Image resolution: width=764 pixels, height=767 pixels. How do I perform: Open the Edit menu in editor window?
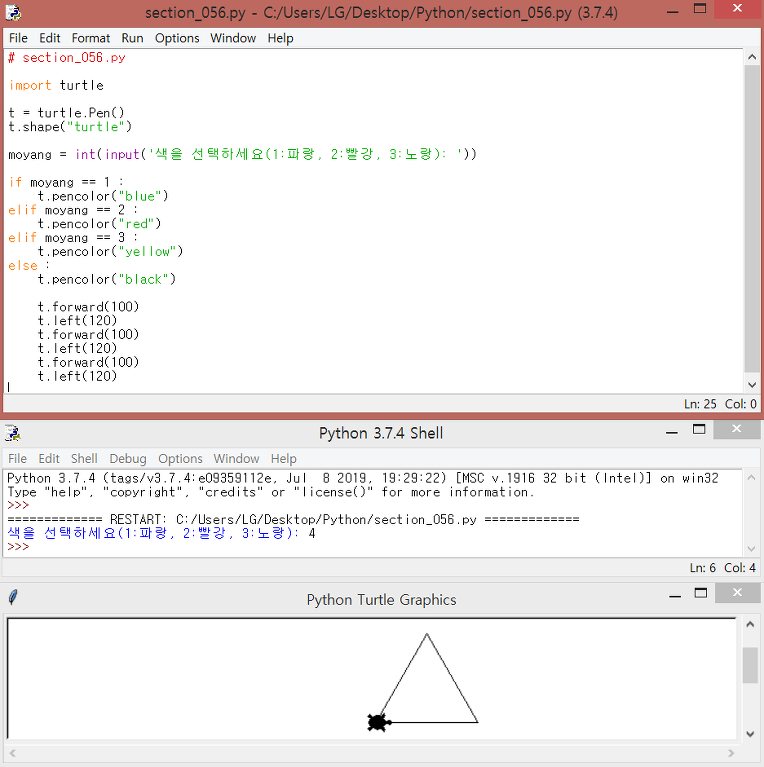49,38
